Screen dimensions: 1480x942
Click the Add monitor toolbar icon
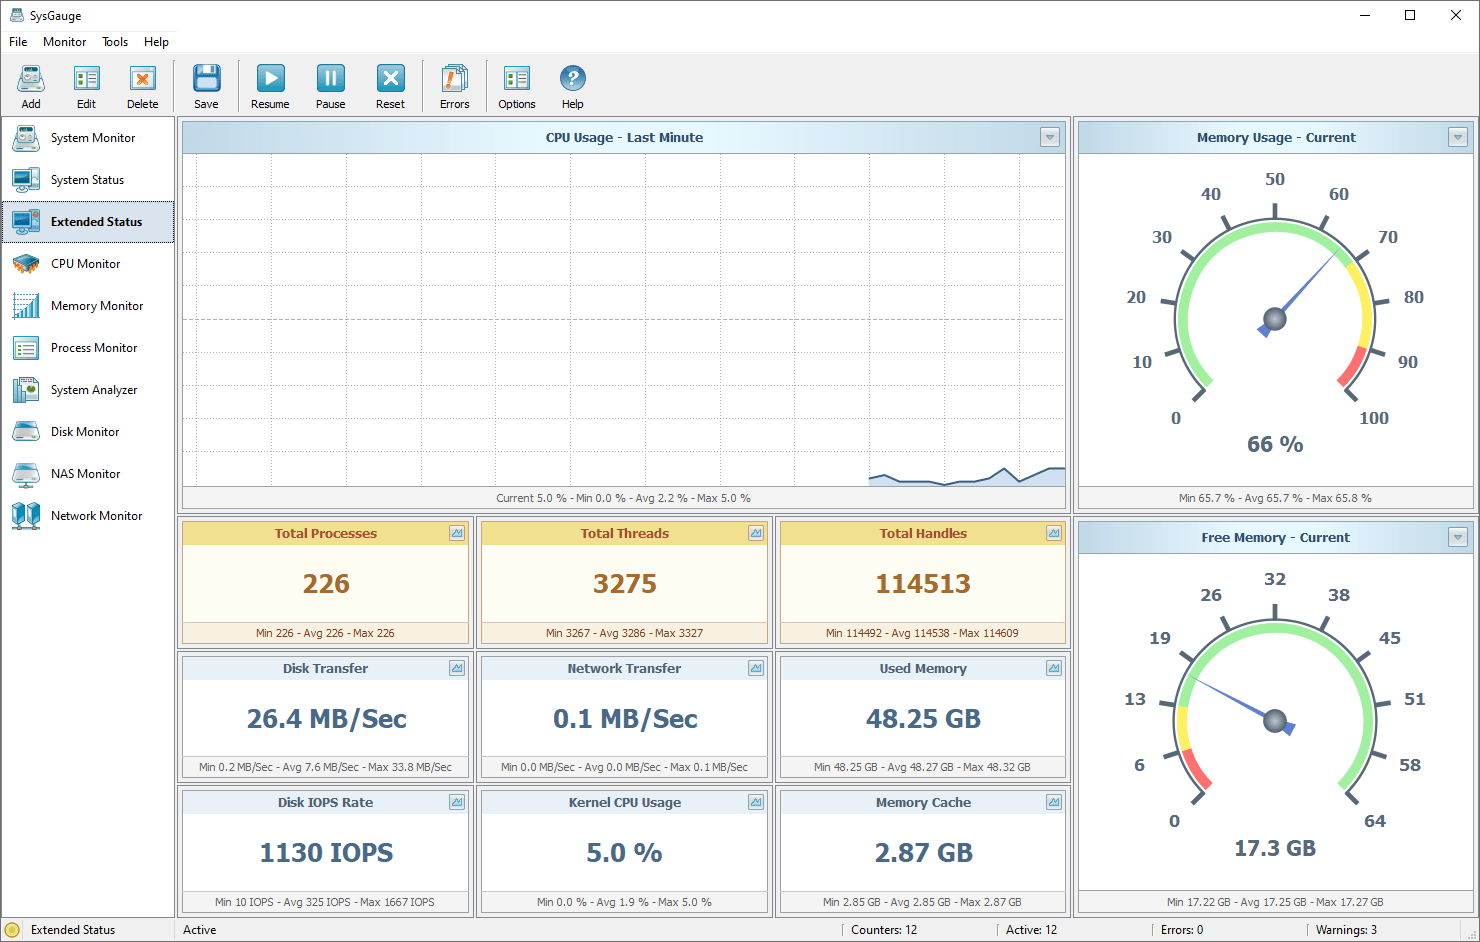31,79
